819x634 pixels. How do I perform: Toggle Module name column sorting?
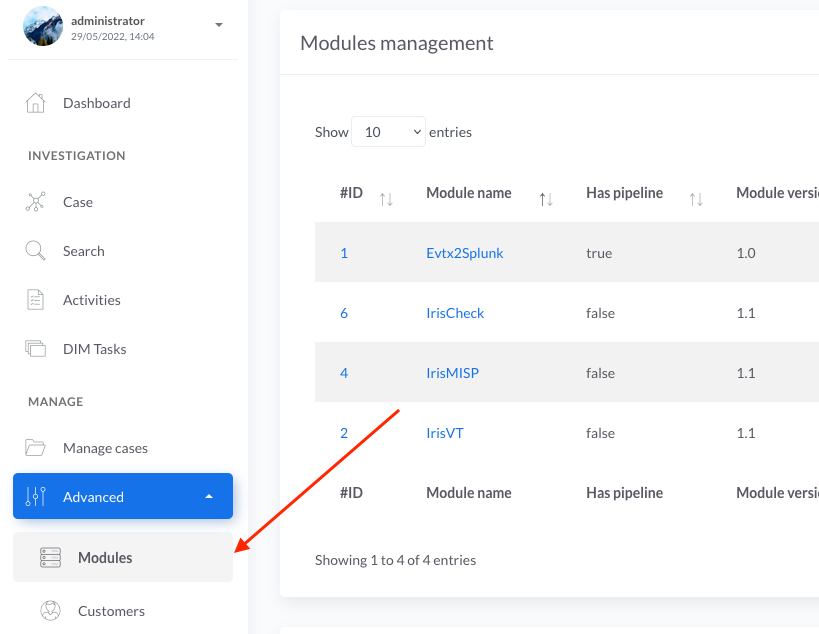(x=546, y=199)
